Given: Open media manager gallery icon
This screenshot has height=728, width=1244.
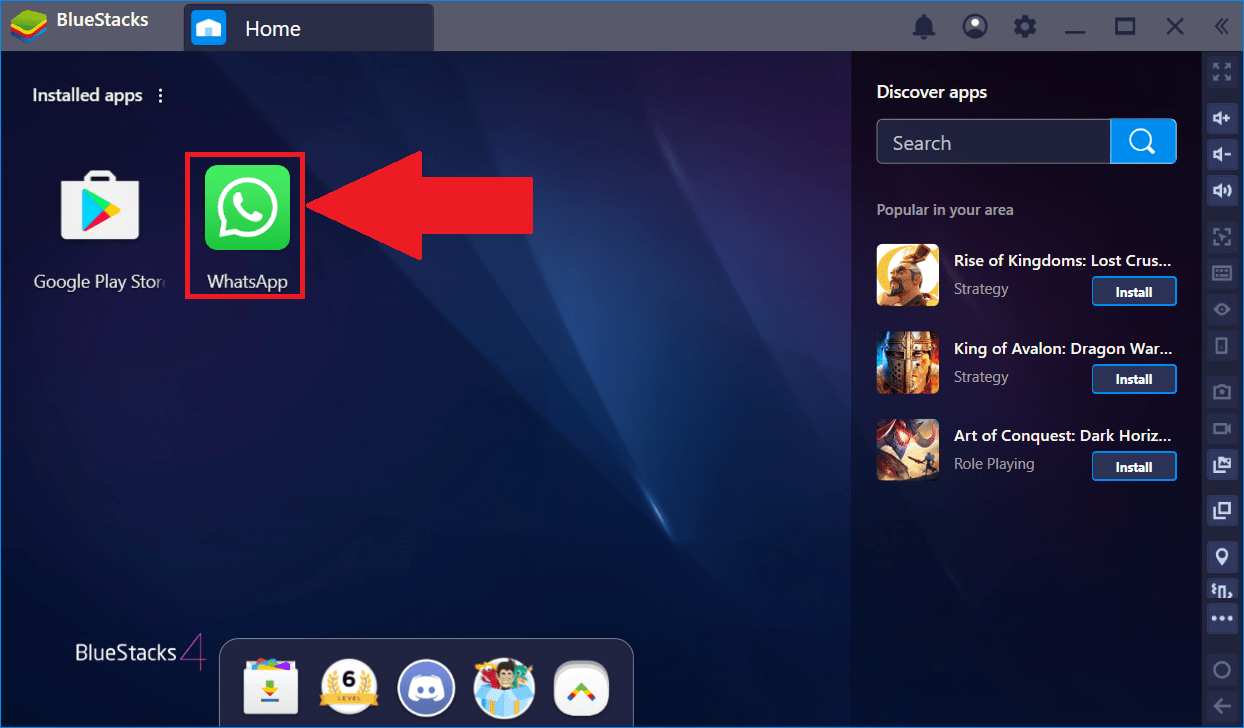Looking at the screenshot, I should pos(1221,464).
